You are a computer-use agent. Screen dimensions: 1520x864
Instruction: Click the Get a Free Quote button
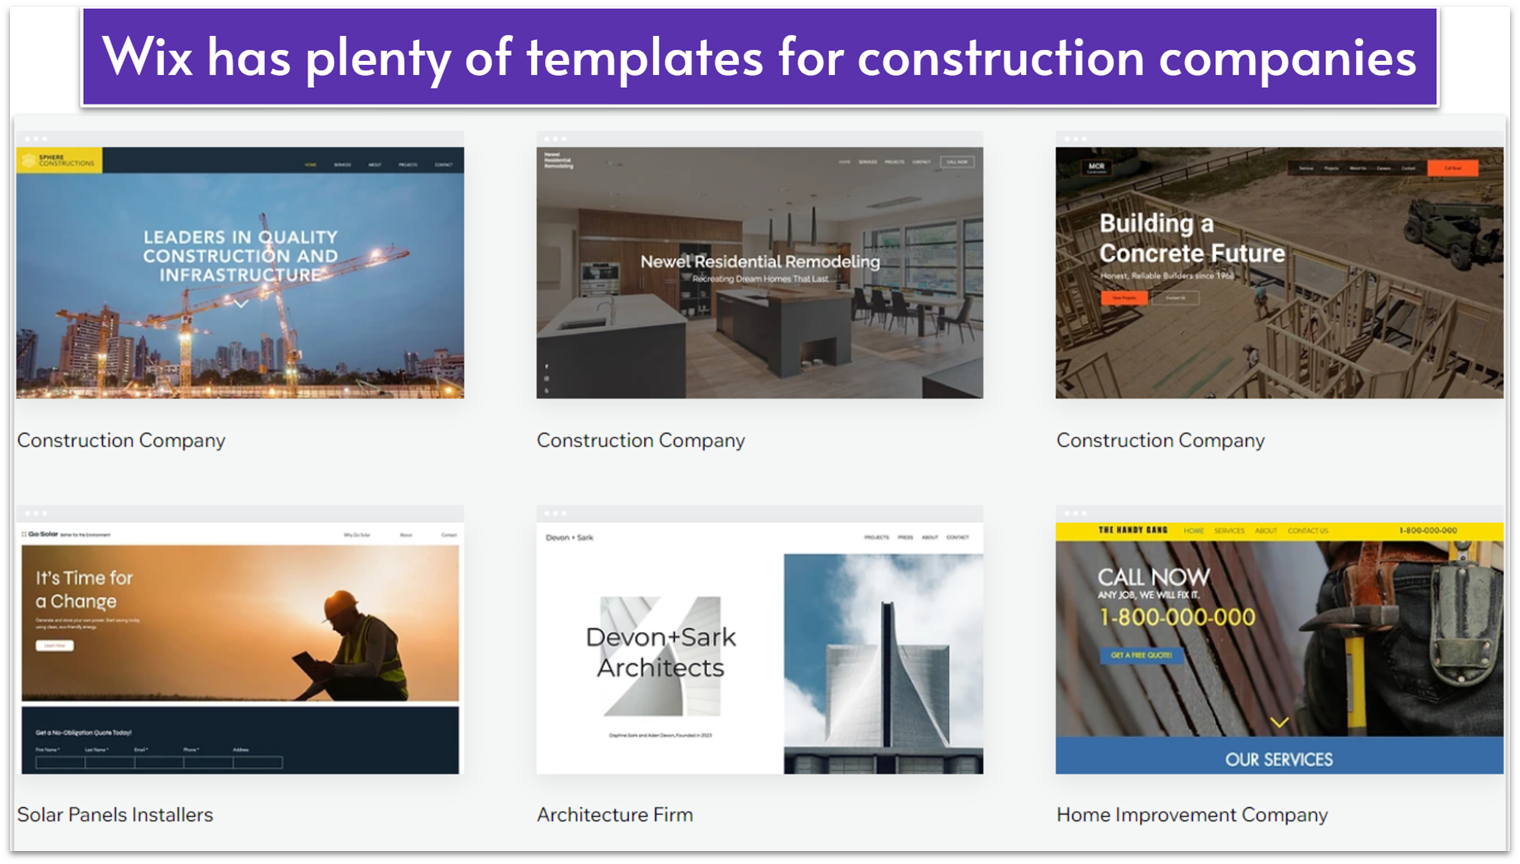click(x=1142, y=655)
